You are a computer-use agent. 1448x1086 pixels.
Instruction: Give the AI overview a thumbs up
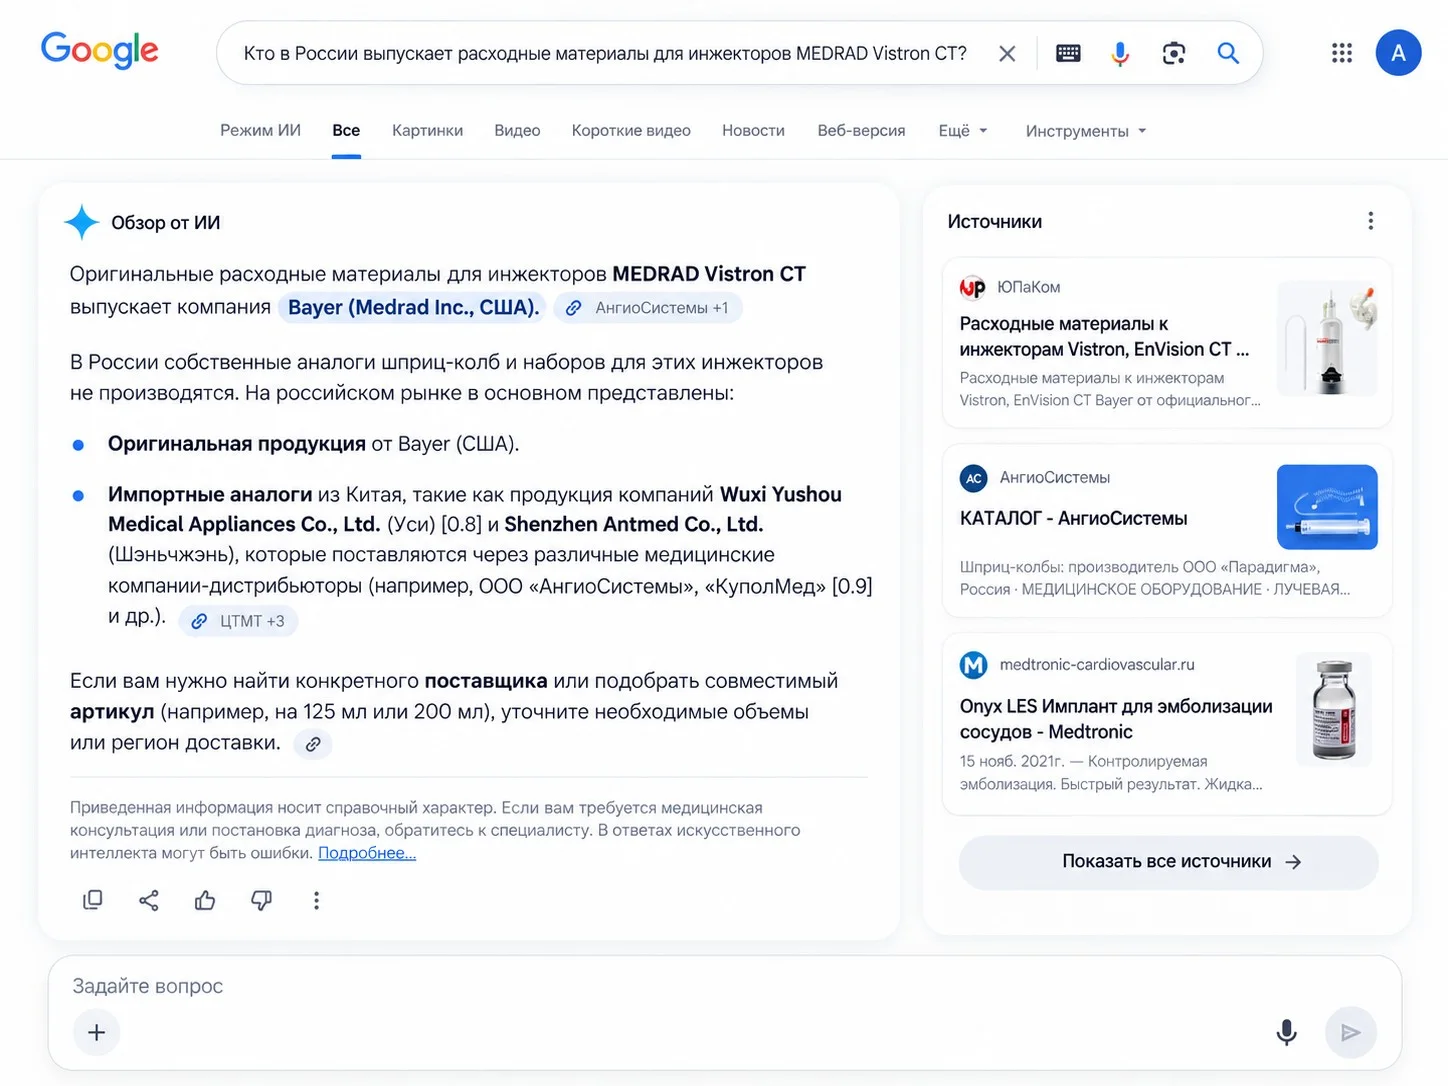pos(205,900)
